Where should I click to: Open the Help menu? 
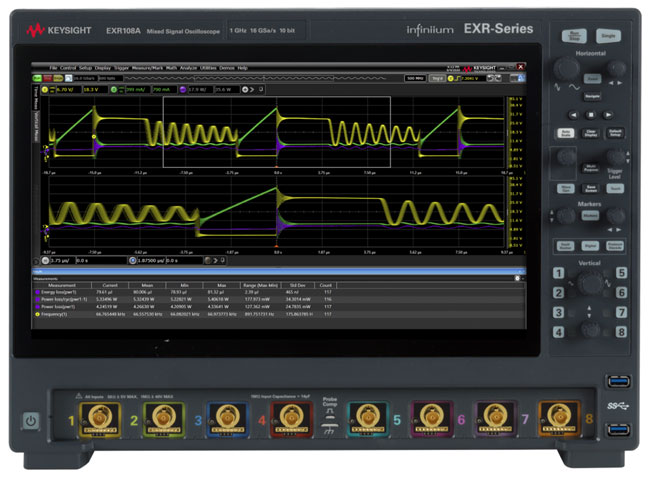click(243, 68)
